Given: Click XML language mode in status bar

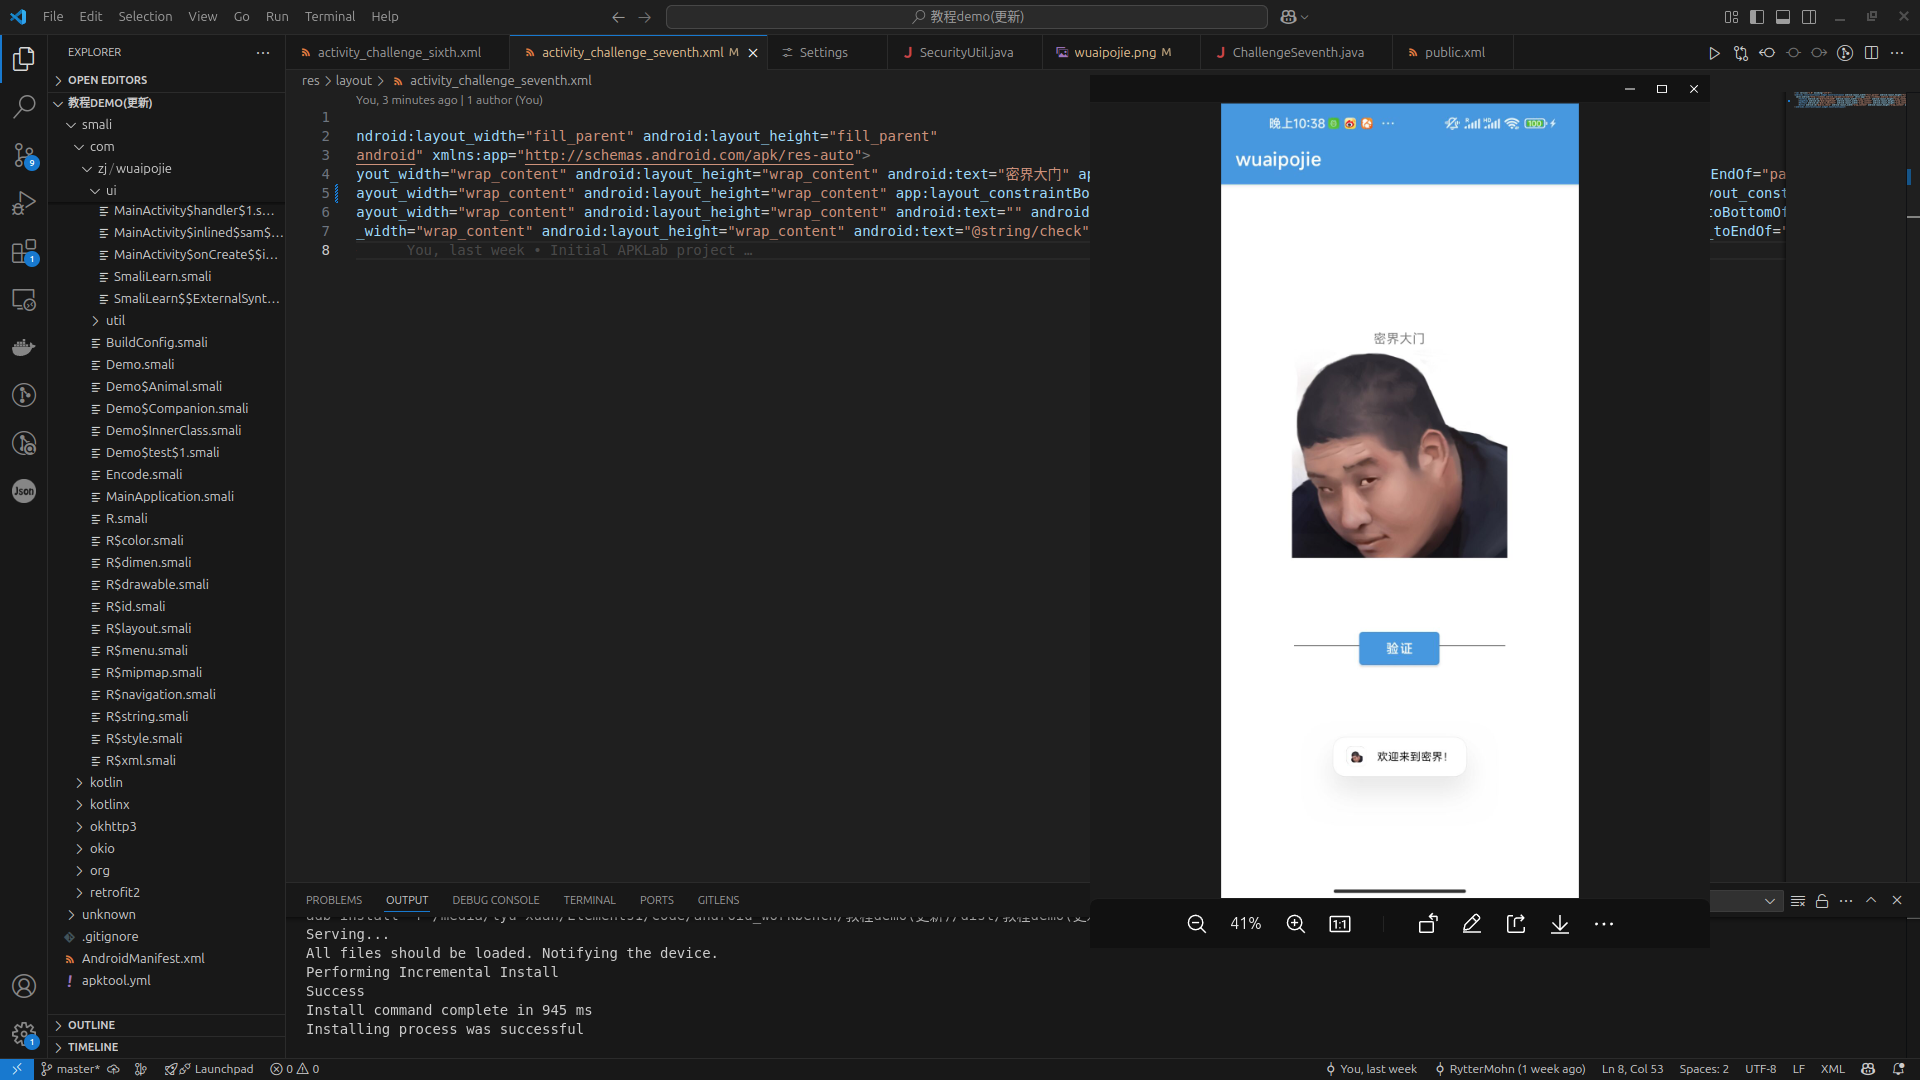Looking at the screenshot, I should click(x=1832, y=1069).
